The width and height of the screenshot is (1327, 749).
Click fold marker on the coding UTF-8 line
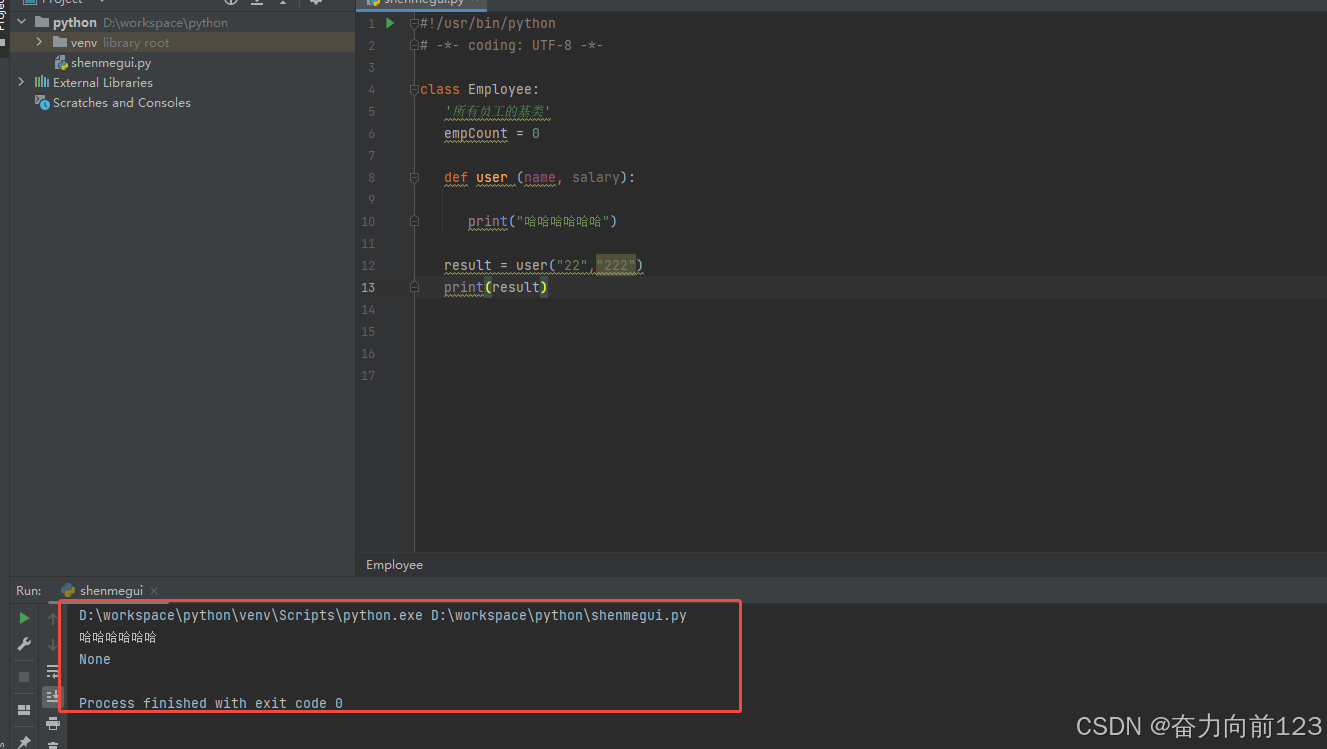(414, 46)
